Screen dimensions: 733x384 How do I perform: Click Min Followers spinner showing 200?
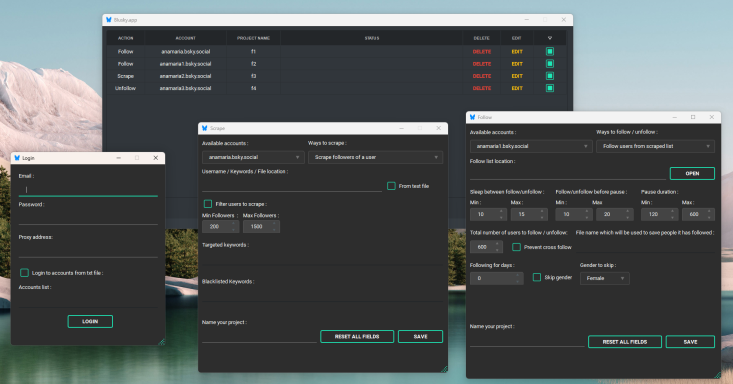221,226
